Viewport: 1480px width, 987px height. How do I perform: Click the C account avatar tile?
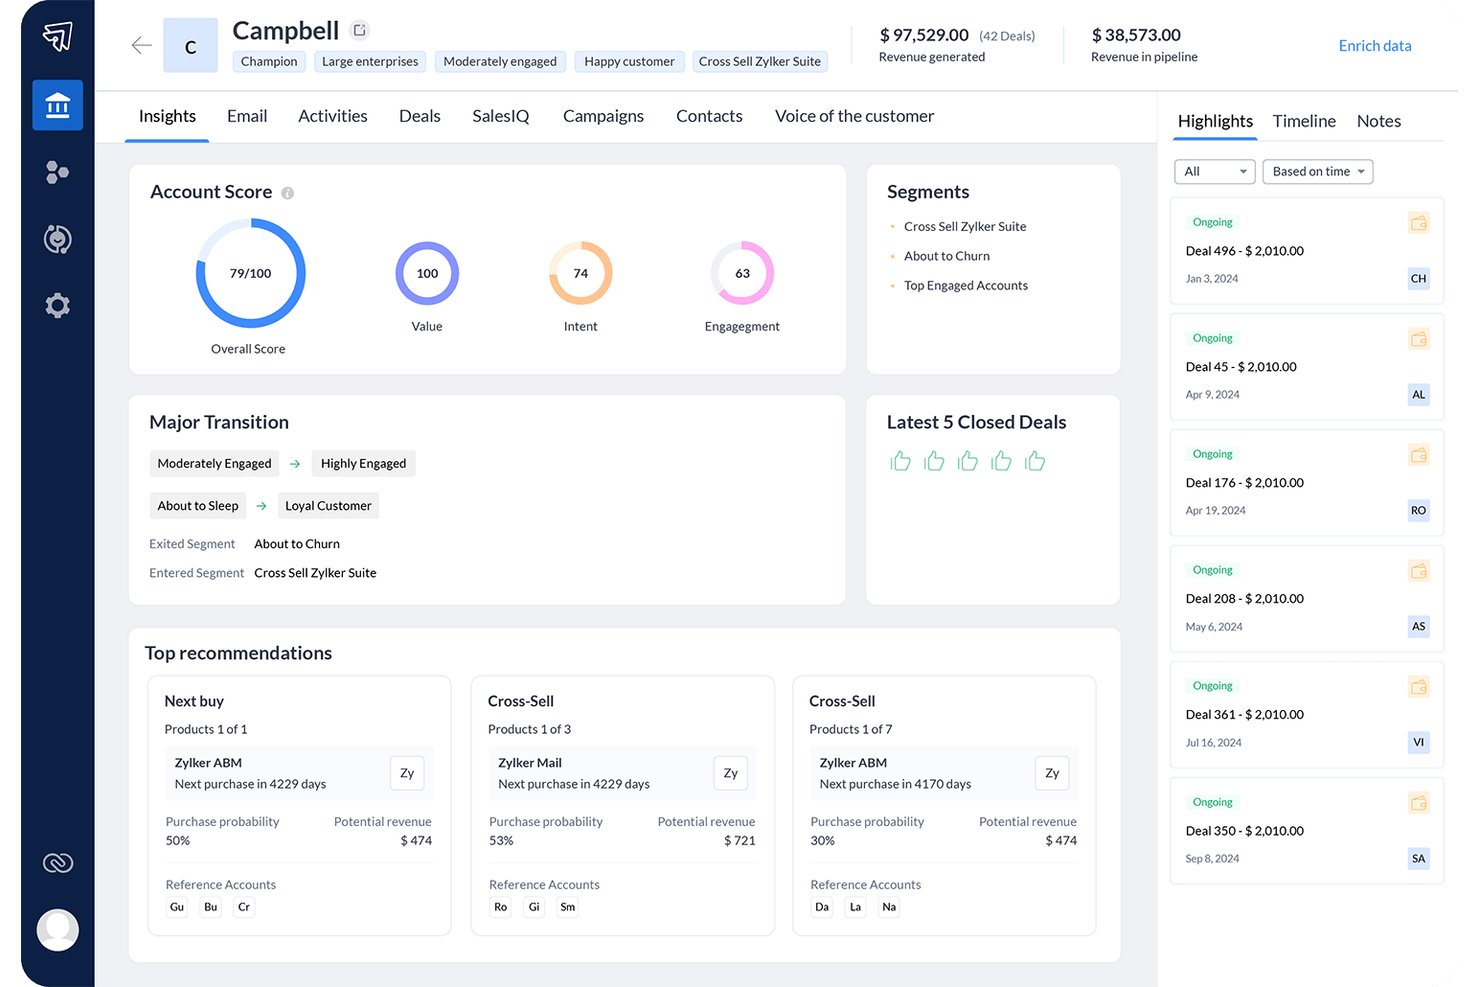tap(190, 46)
